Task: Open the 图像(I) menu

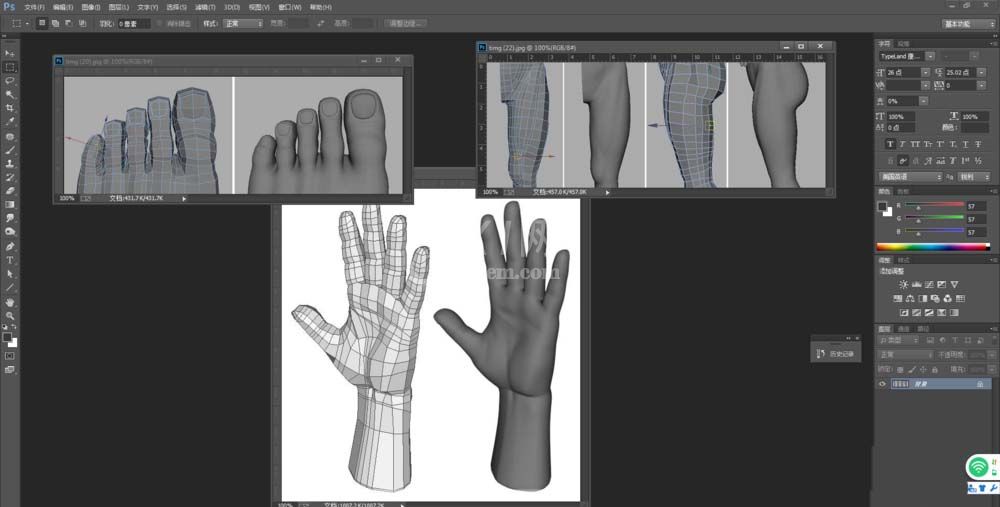Action: [x=91, y=7]
